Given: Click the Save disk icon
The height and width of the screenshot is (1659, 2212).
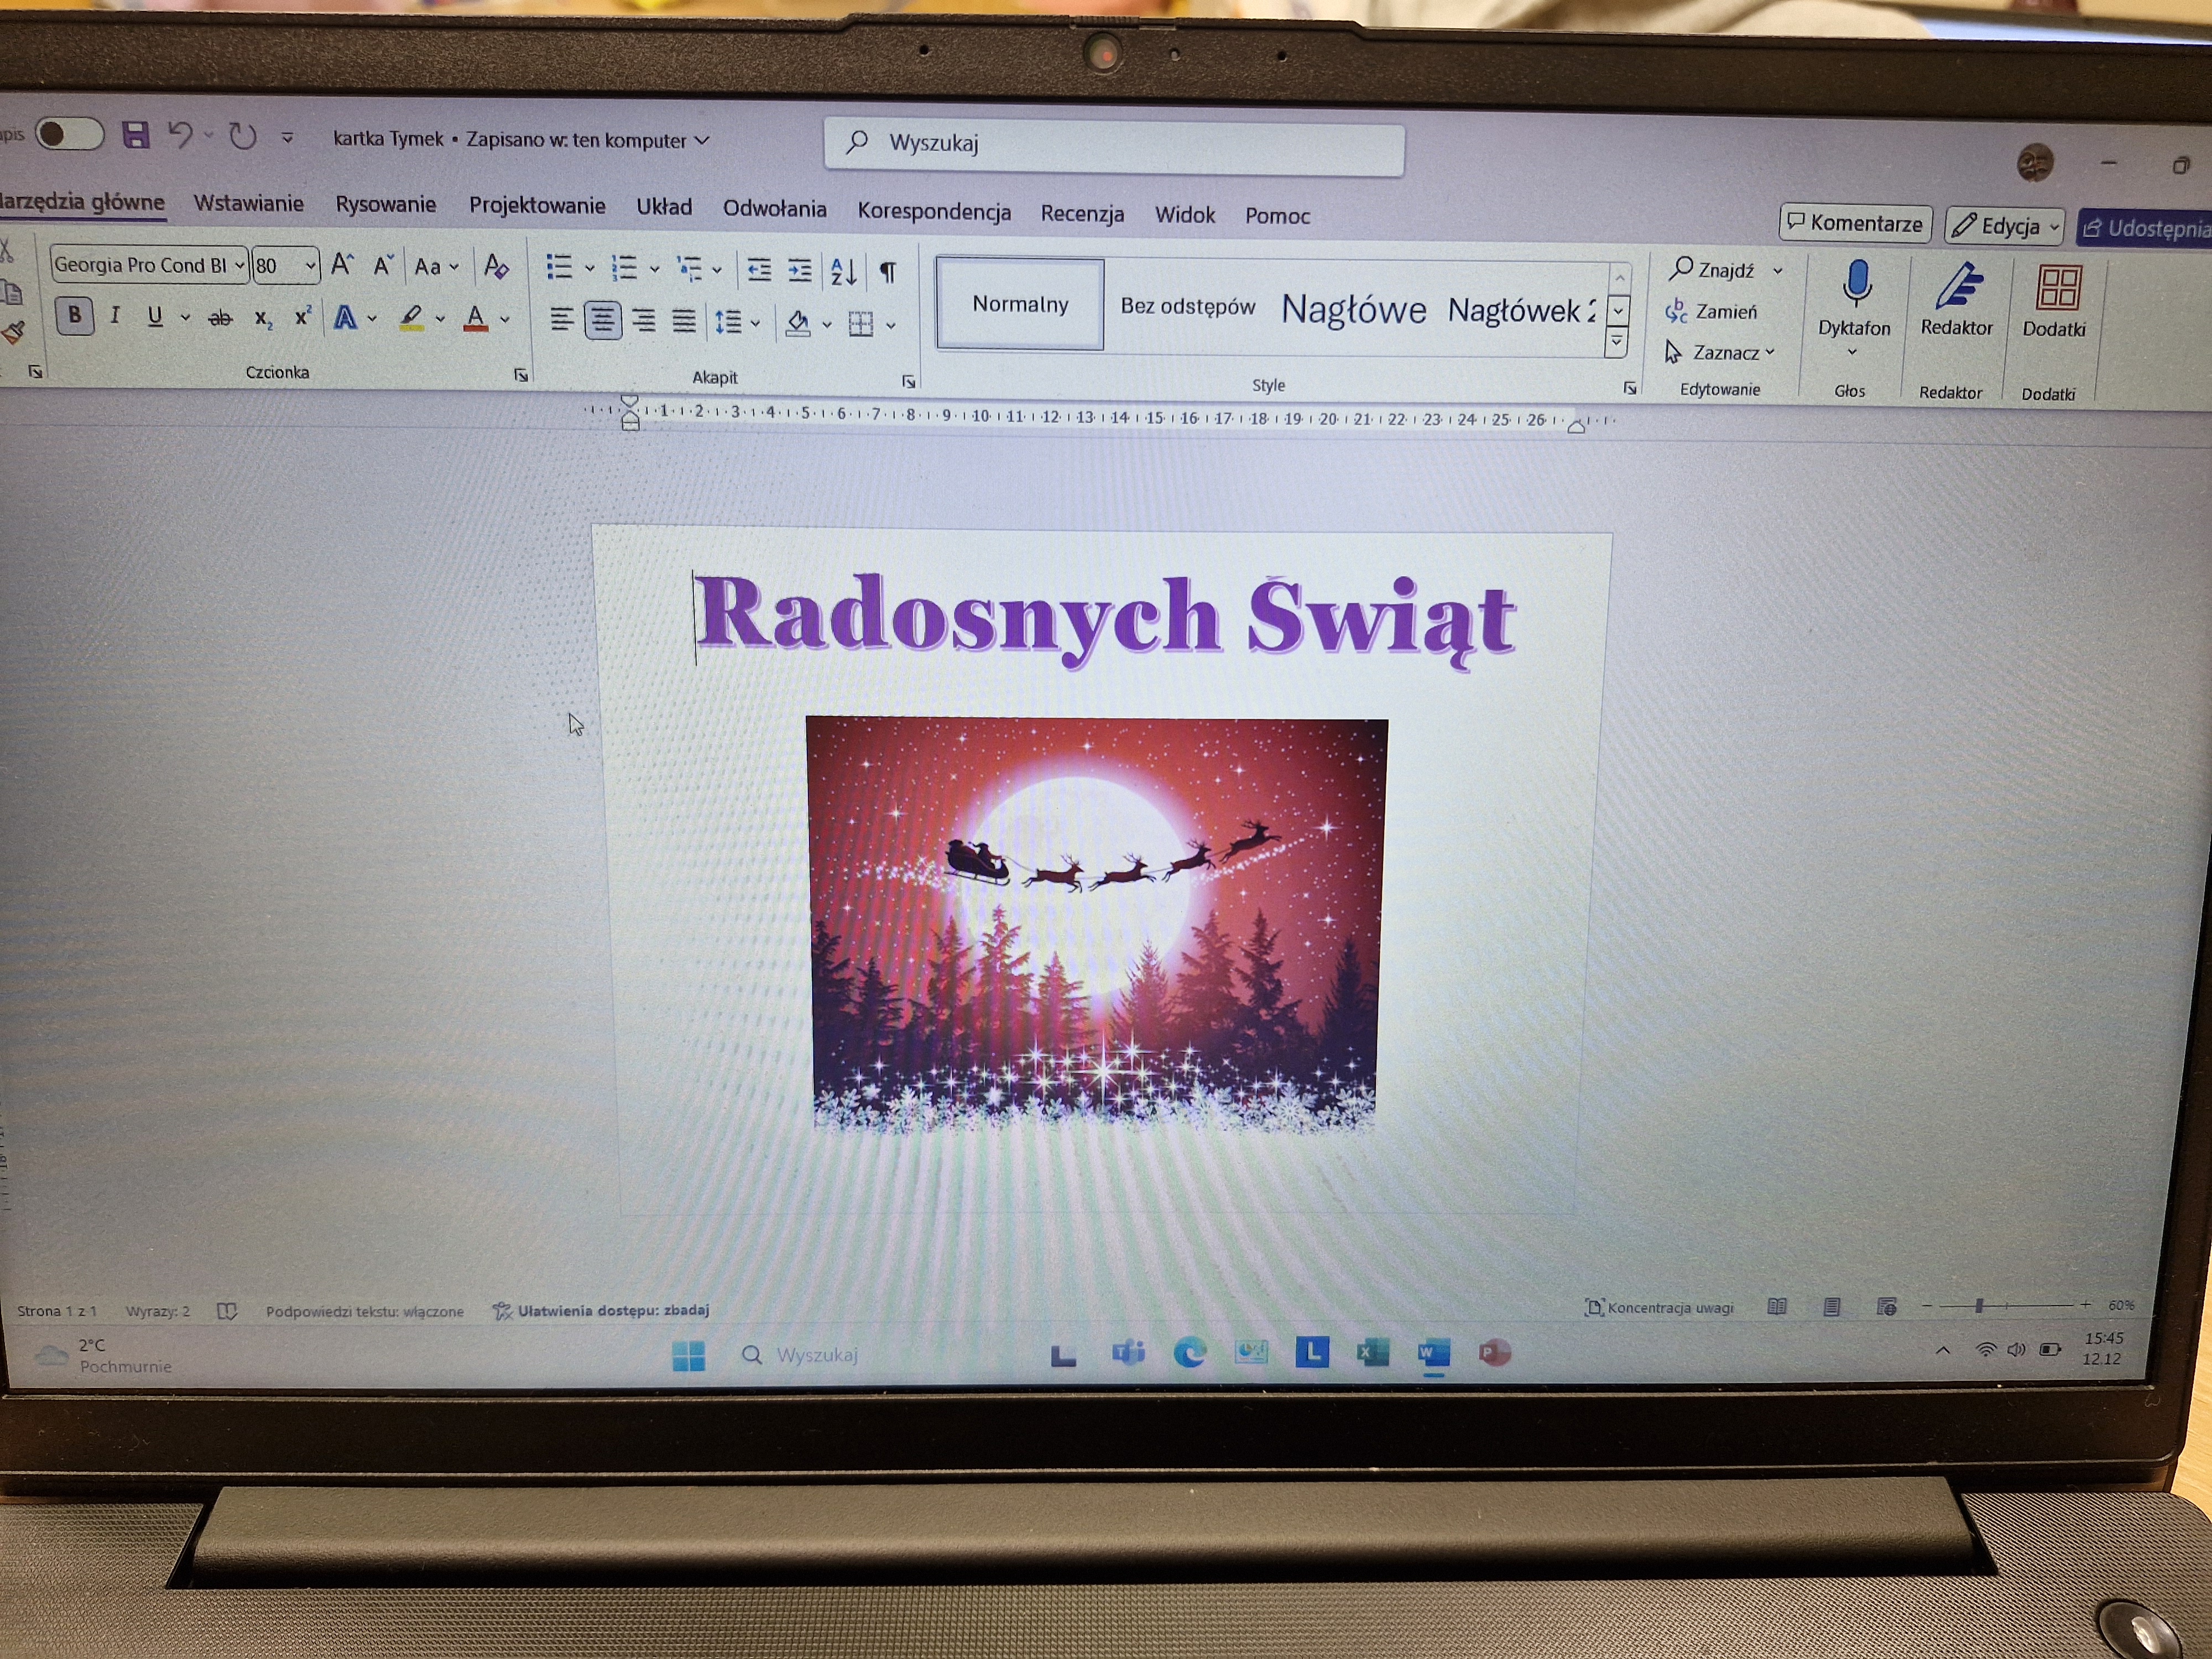Looking at the screenshot, I should pyautogui.click(x=135, y=135).
